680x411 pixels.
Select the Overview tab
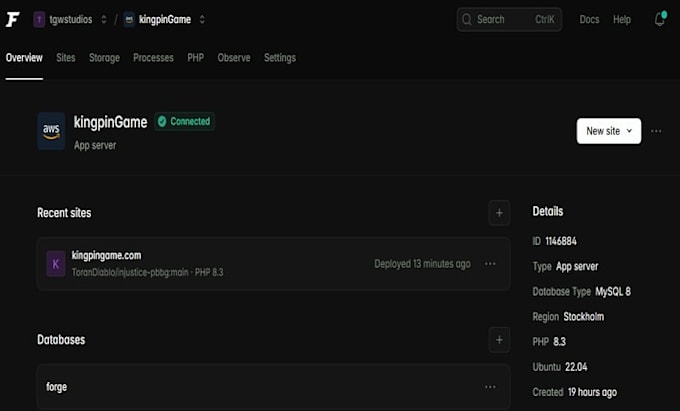coord(24,58)
